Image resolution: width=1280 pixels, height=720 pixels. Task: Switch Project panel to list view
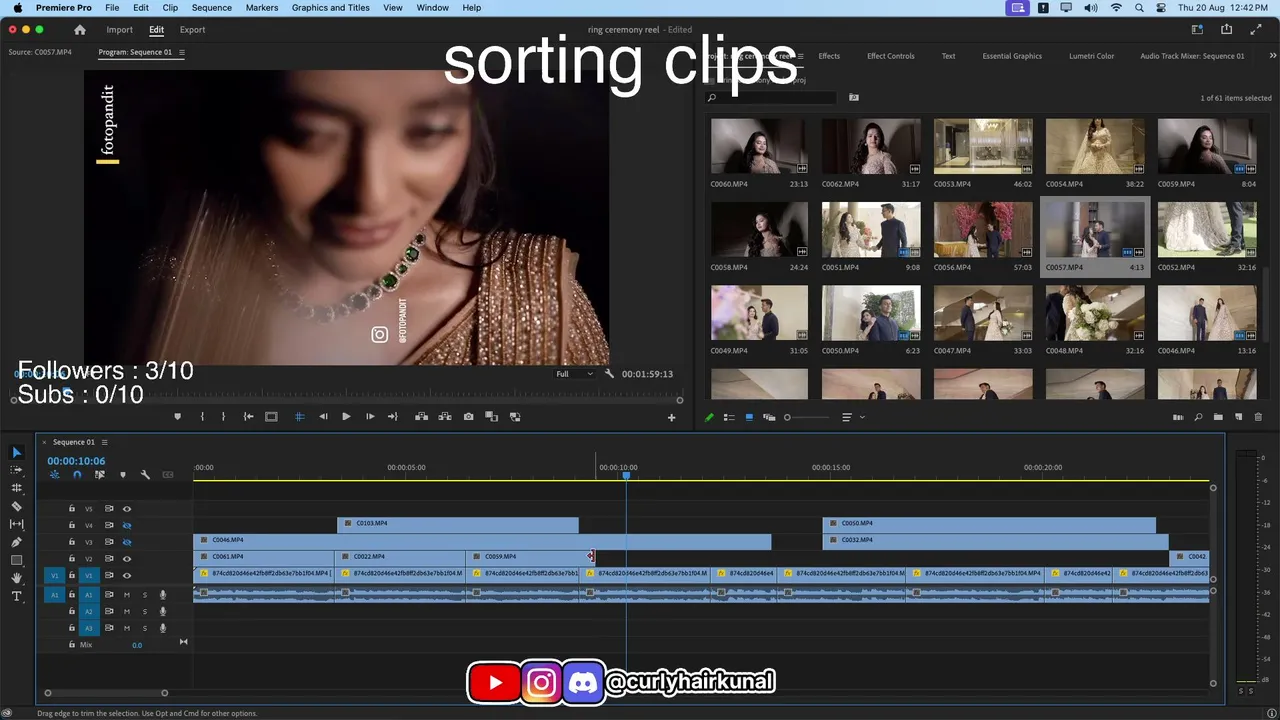click(729, 417)
